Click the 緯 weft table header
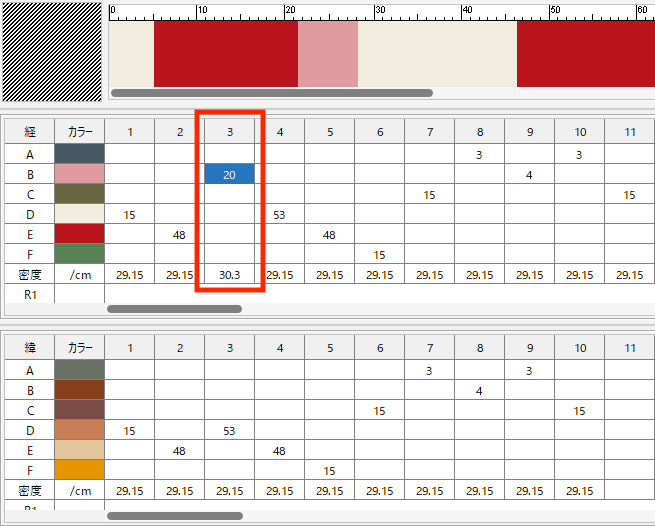Image resolution: width=655 pixels, height=526 pixels. [x=30, y=348]
